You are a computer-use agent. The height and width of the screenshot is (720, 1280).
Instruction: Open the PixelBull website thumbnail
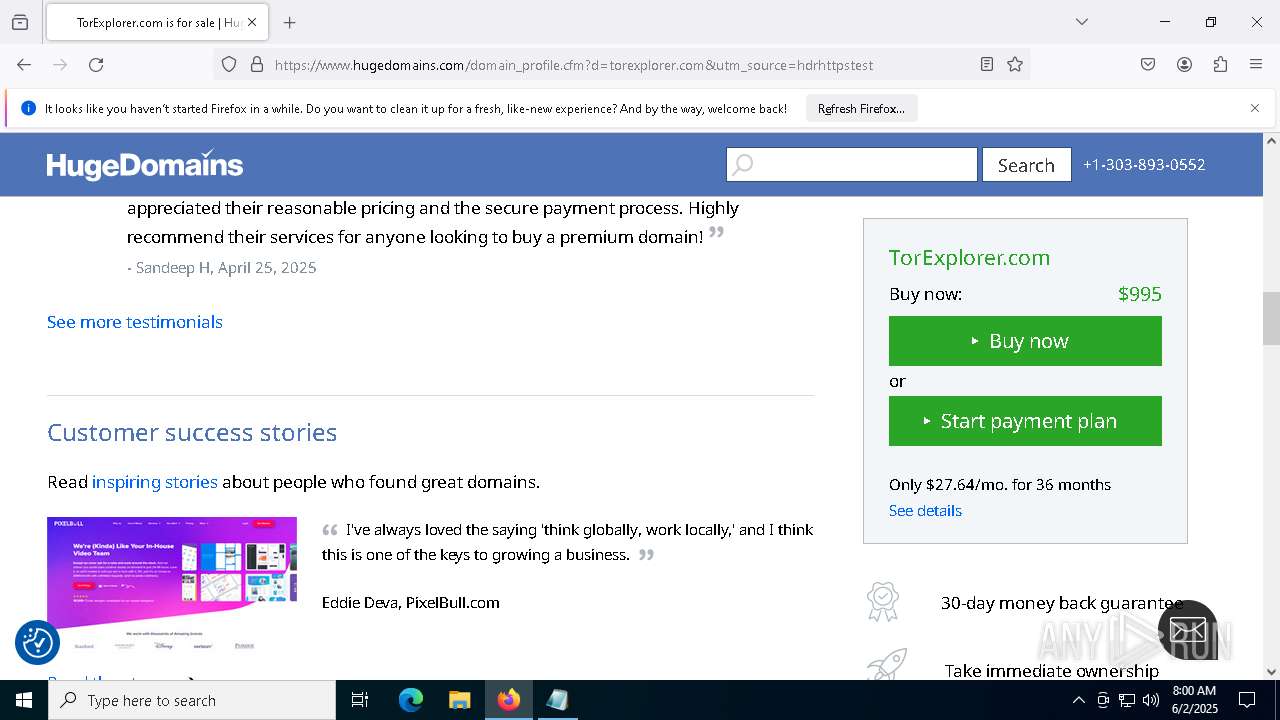(172, 585)
